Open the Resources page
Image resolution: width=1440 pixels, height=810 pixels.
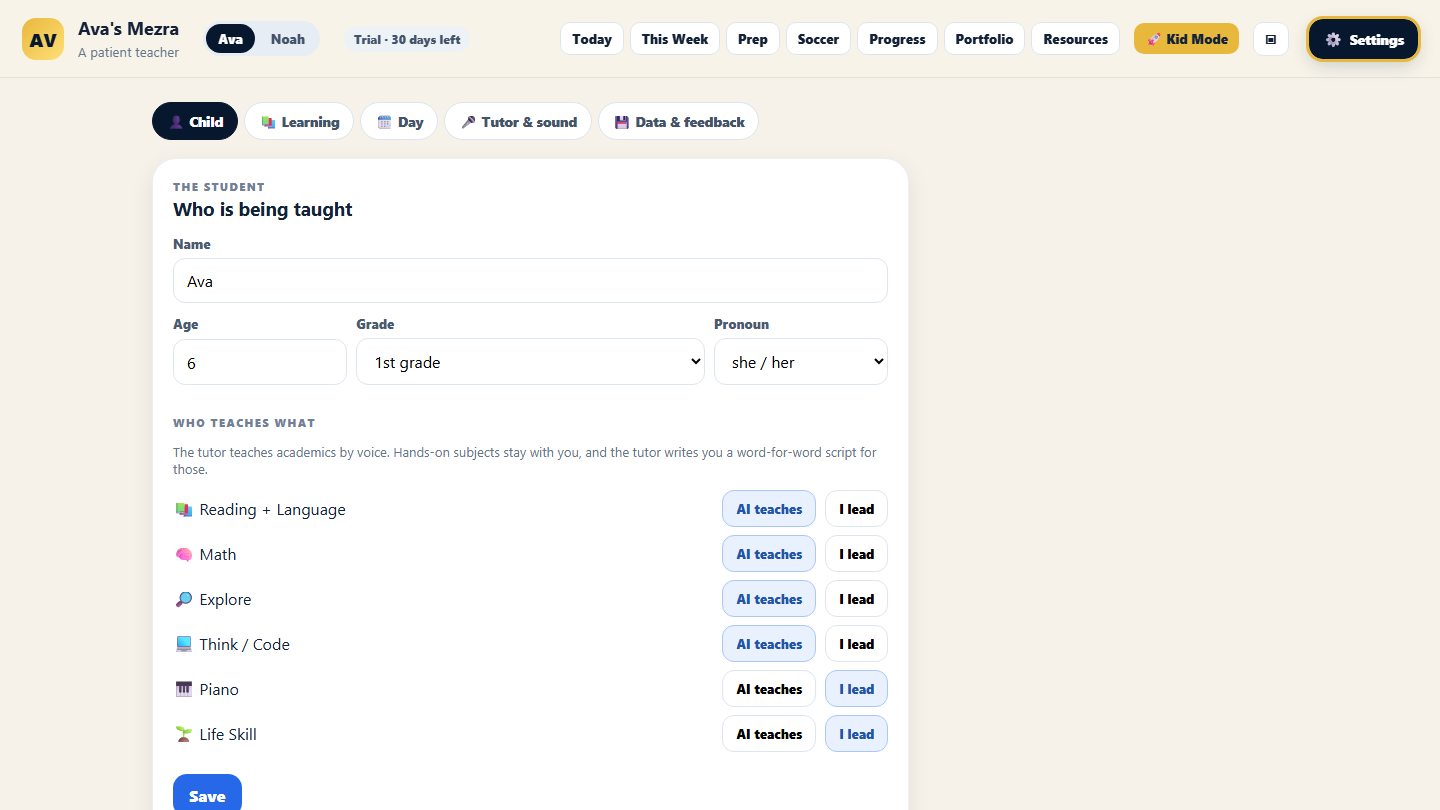coord(1075,39)
